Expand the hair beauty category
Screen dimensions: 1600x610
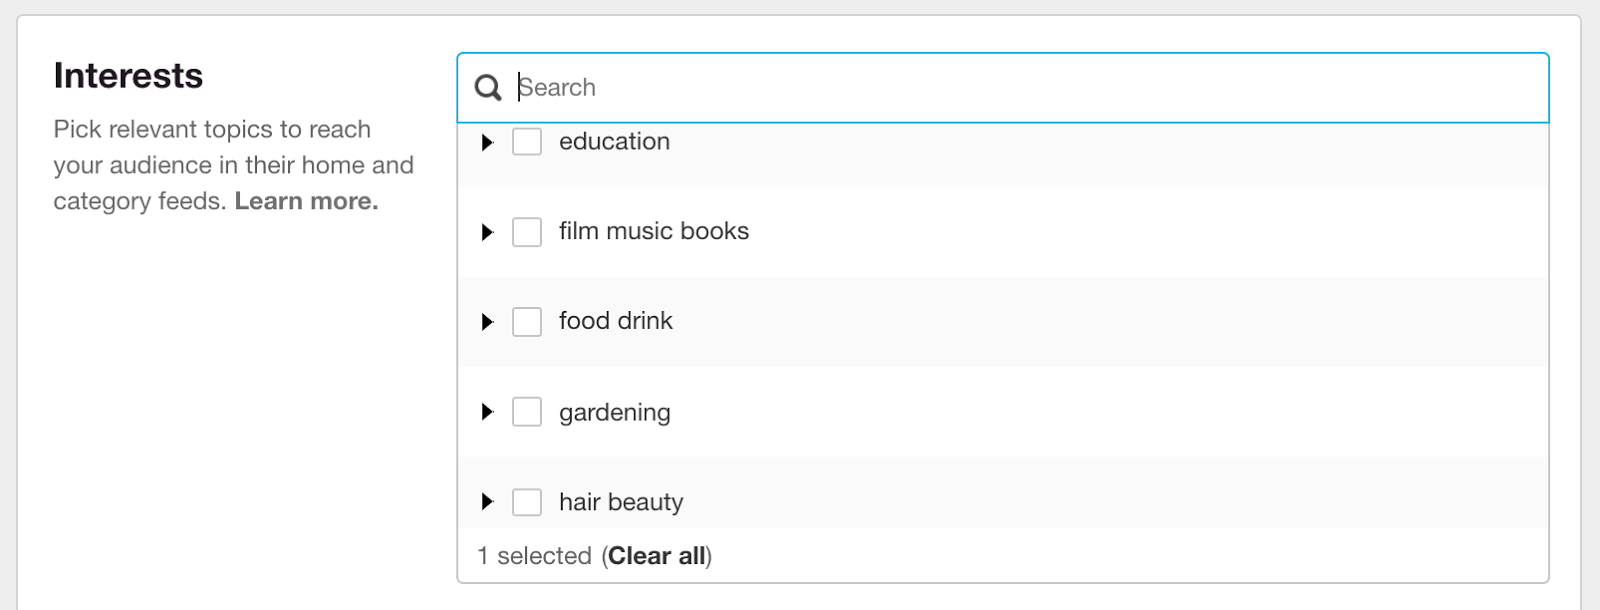(x=487, y=501)
